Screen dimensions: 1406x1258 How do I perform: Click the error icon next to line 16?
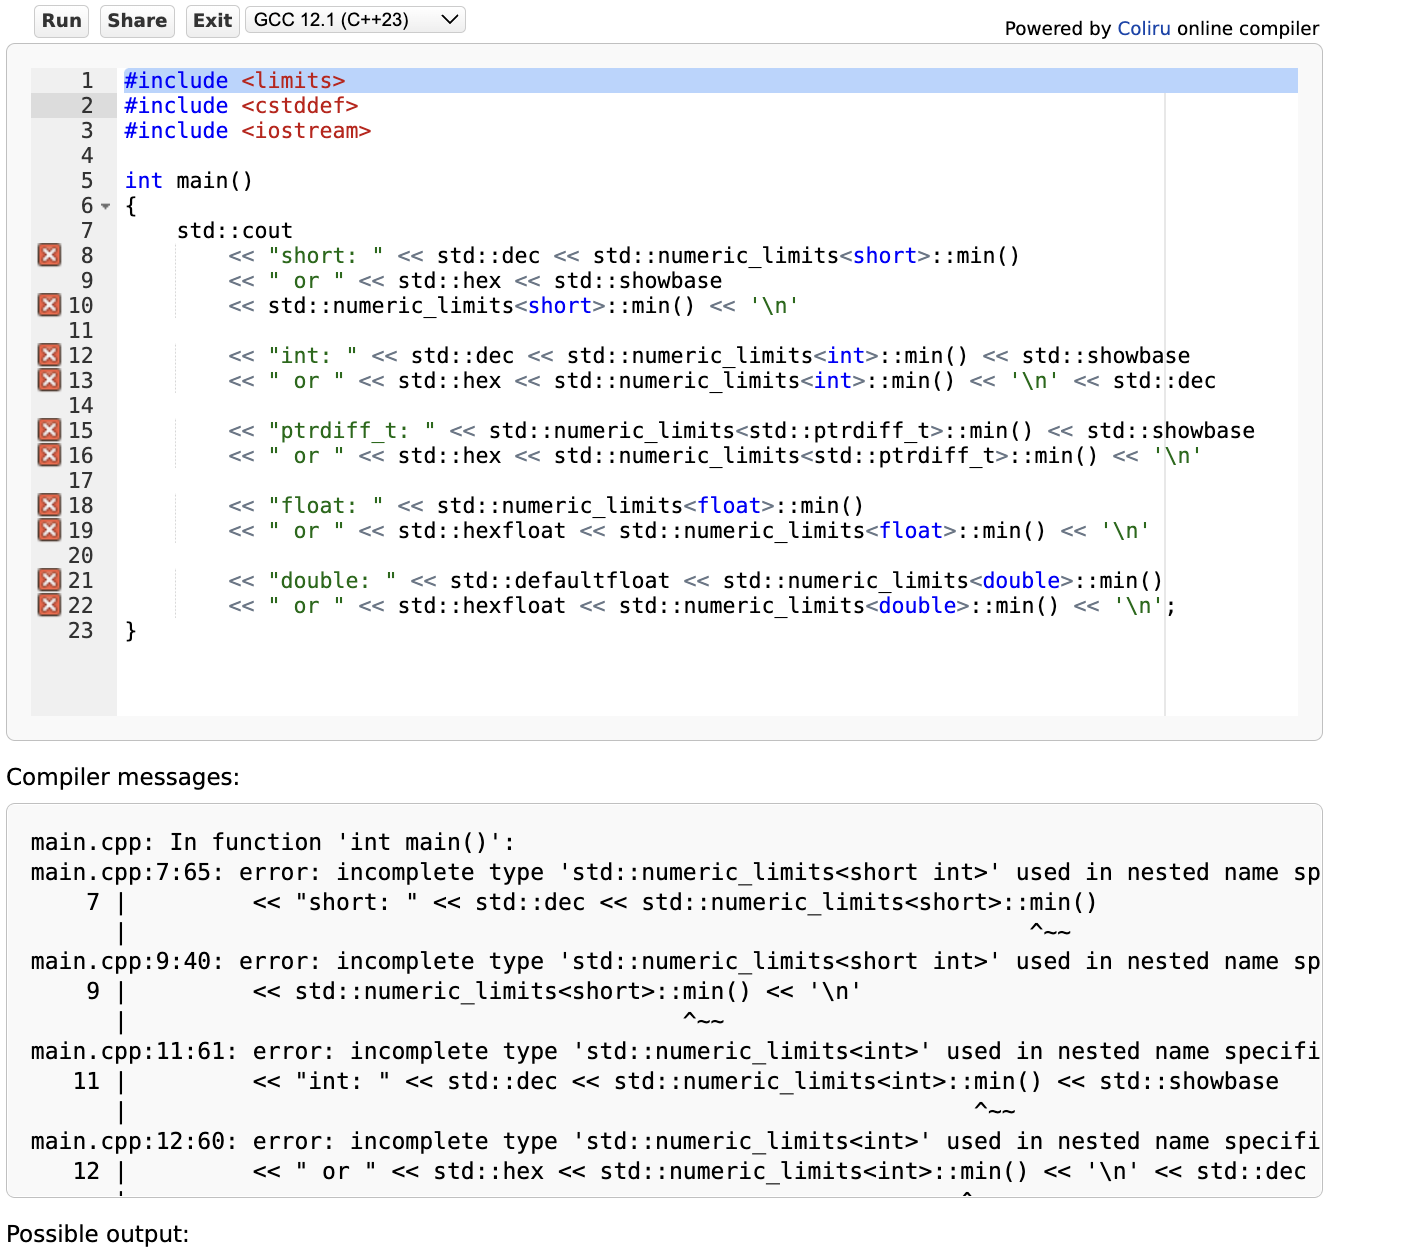point(49,455)
